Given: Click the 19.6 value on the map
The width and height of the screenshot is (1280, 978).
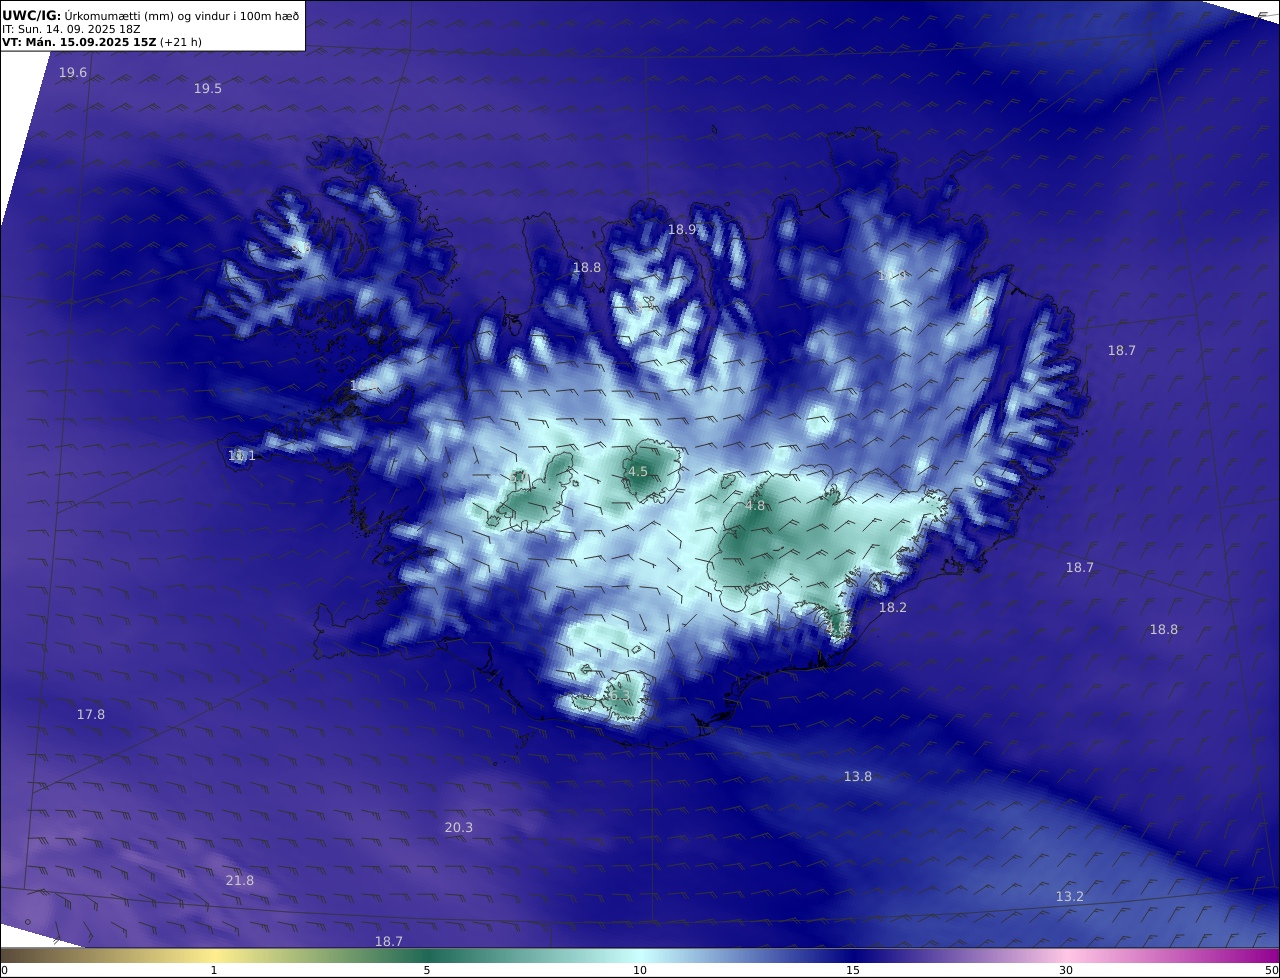Looking at the screenshot, I should [73, 73].
